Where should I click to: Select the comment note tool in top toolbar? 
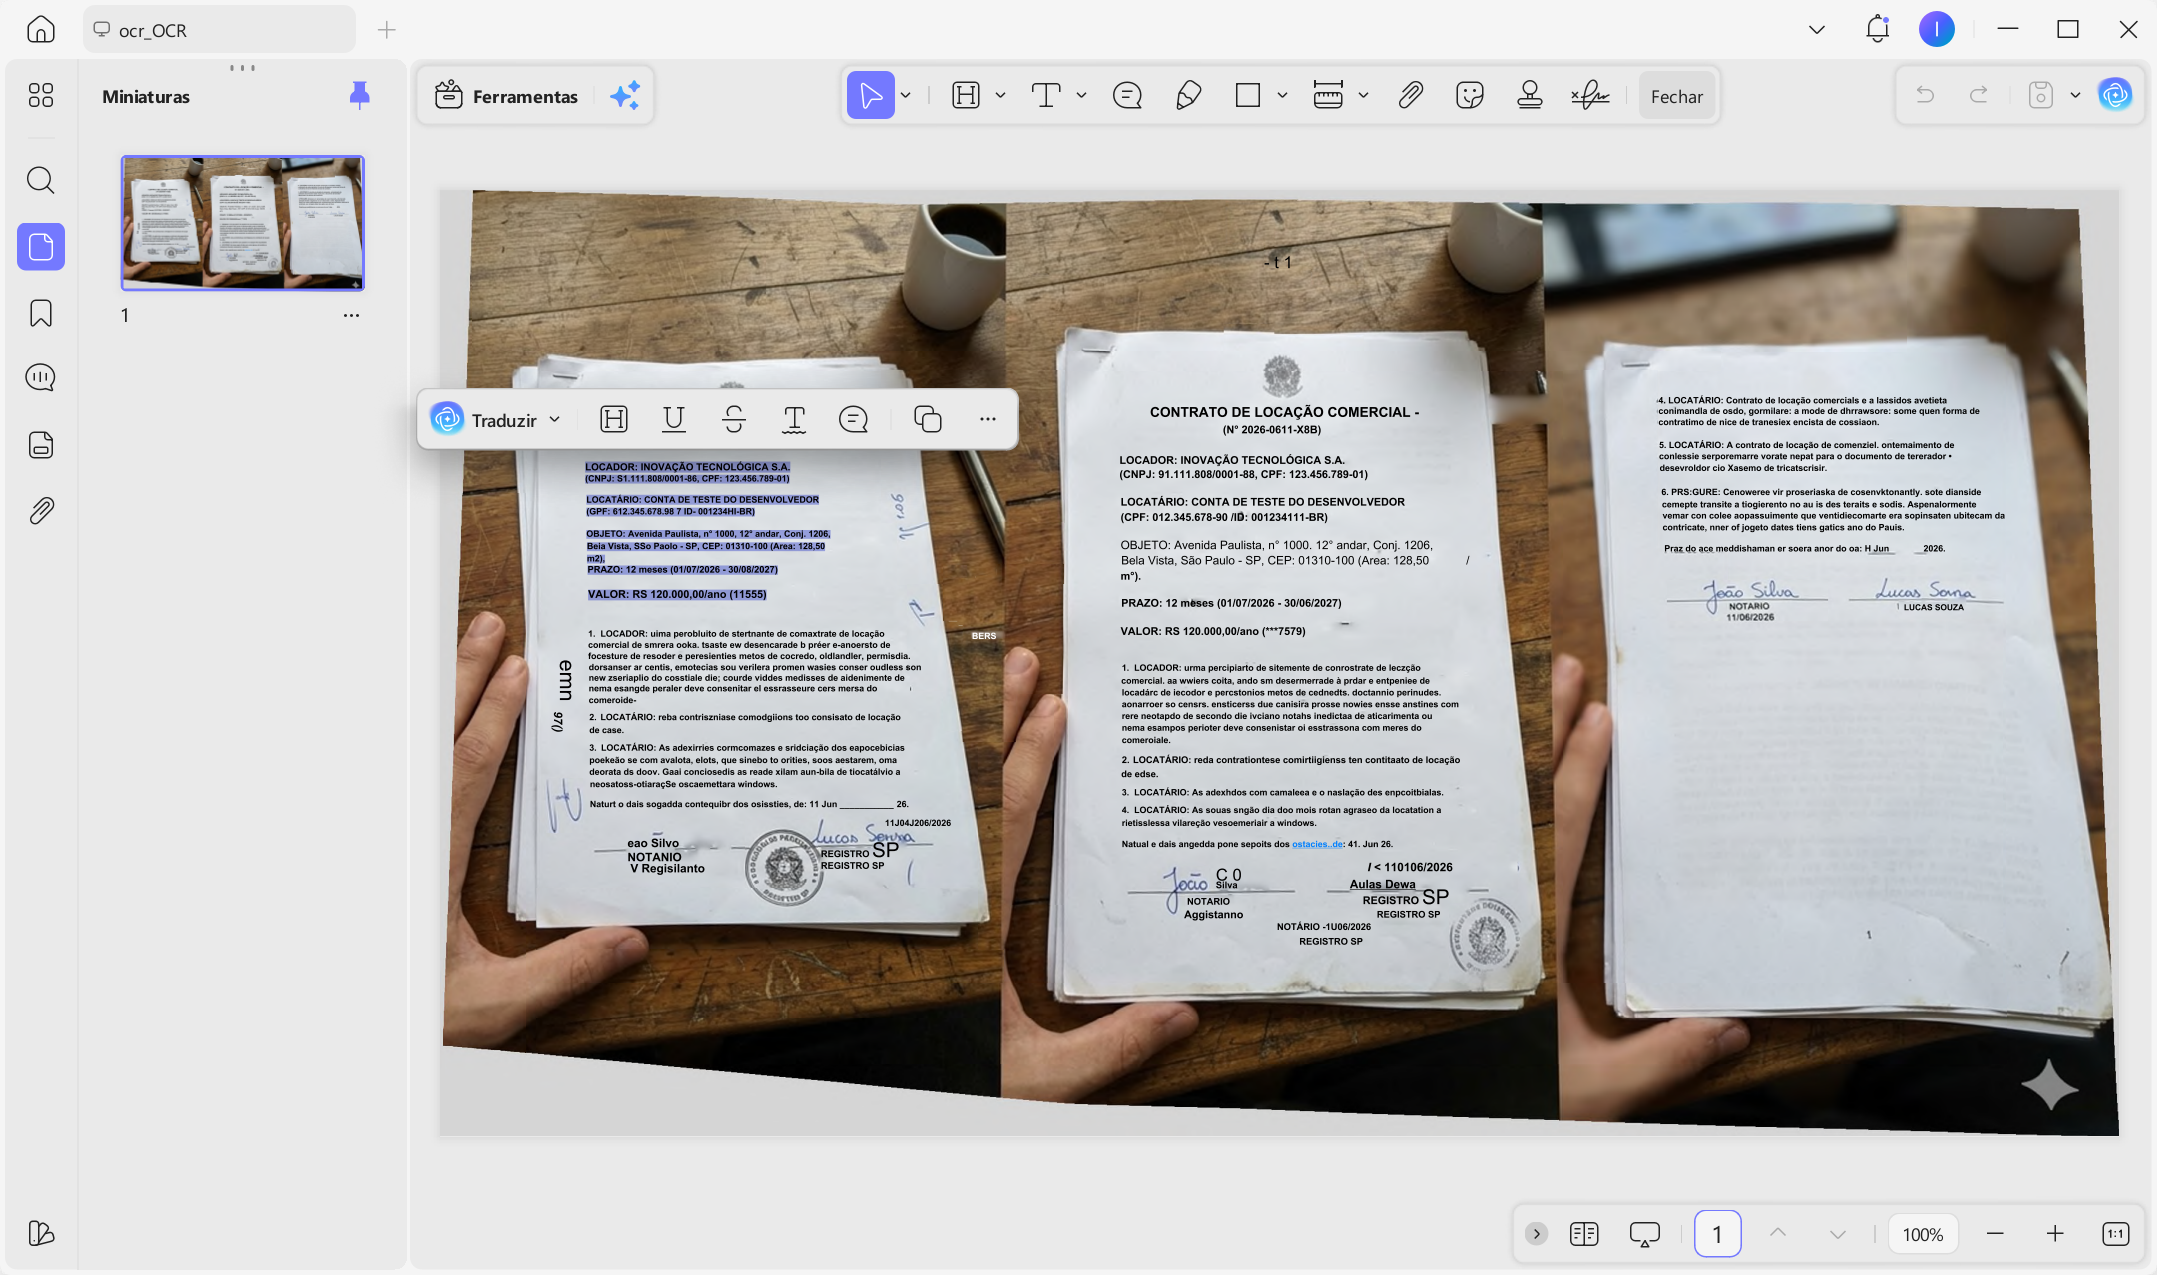1127,96
